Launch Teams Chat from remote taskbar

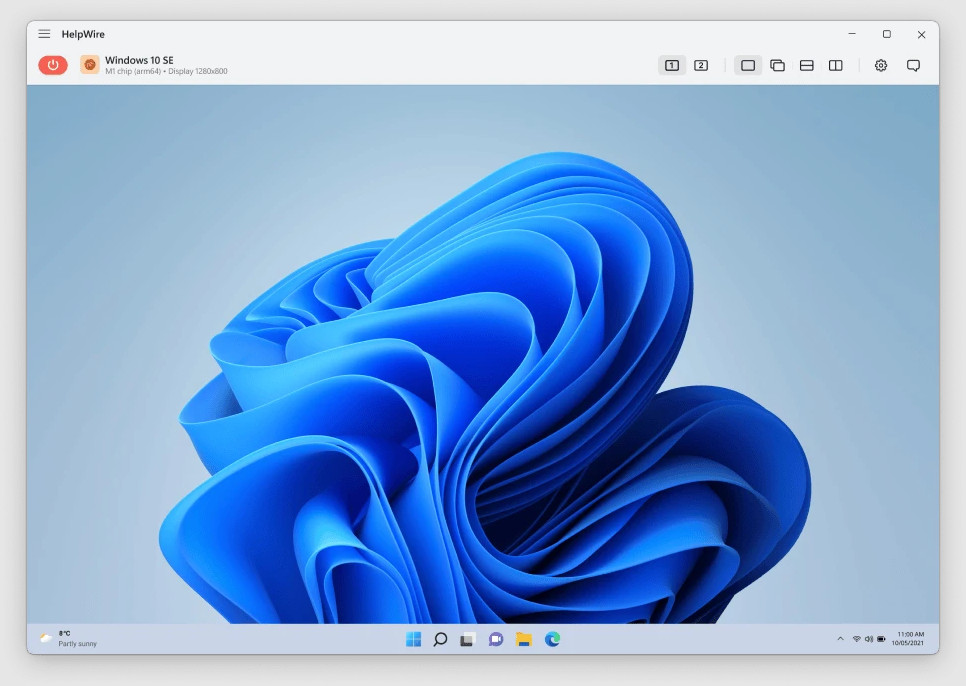click(x=496, y=639)
